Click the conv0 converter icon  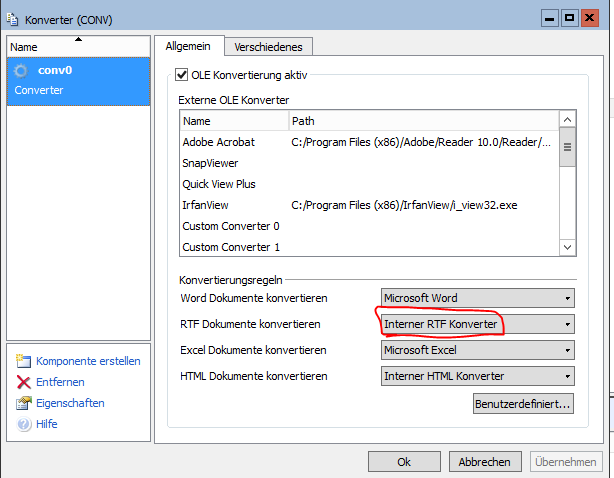point(23,71)
